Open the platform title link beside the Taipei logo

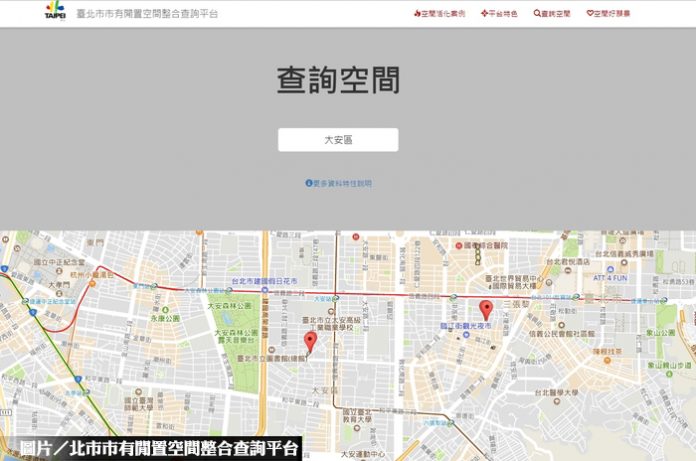[x=147, y=14]
